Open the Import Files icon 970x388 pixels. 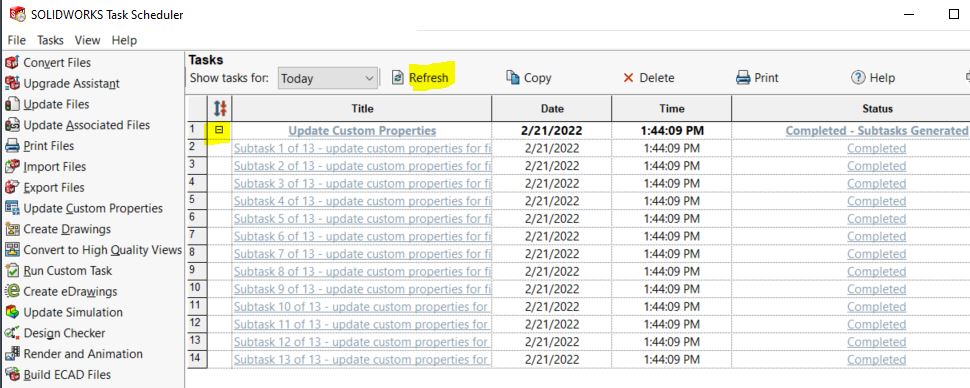(x=12, y=166)
